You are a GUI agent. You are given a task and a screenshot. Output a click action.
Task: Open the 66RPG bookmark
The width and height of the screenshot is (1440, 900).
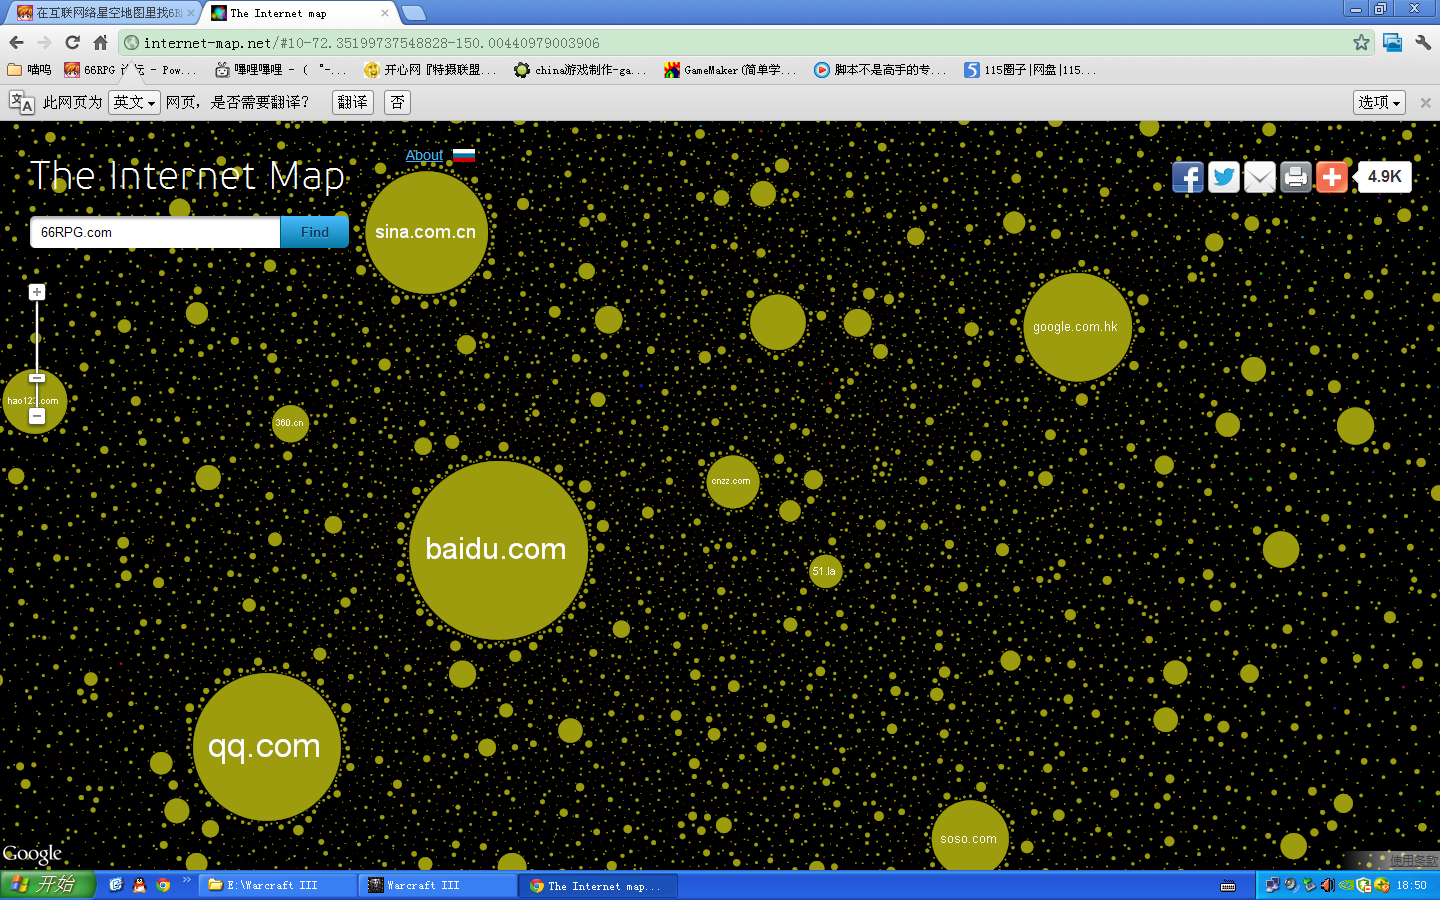coord(130,70)
